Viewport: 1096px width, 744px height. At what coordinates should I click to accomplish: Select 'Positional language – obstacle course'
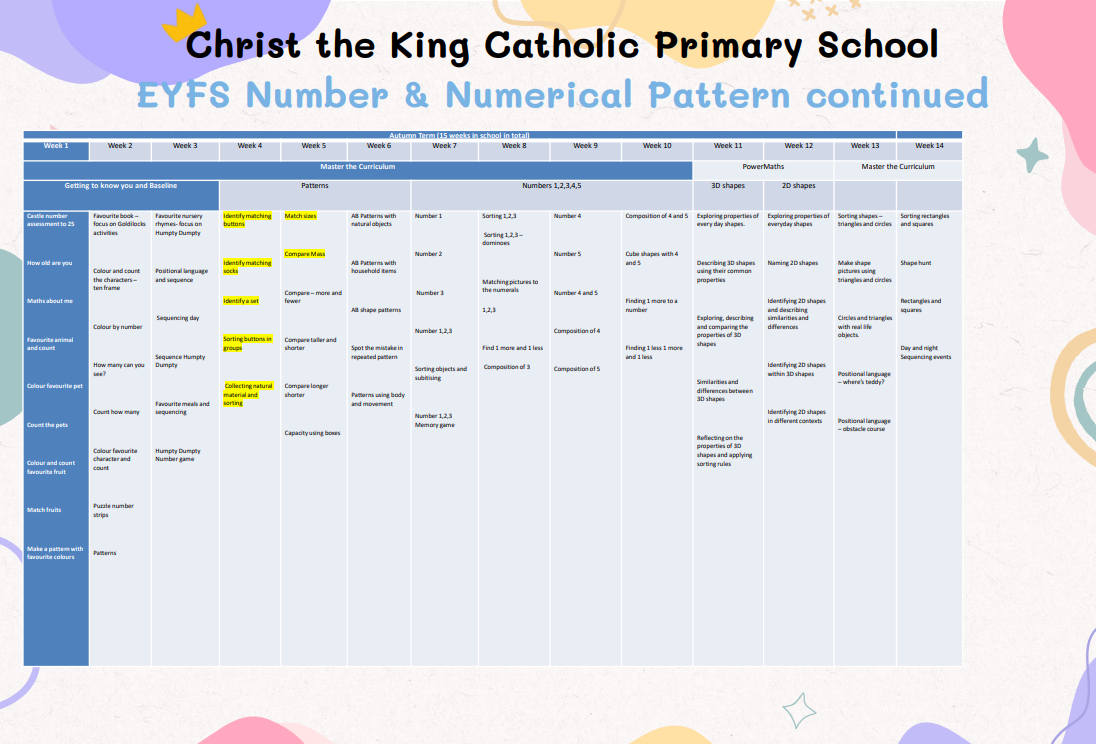pyautogui.click(x=864, y=425)
